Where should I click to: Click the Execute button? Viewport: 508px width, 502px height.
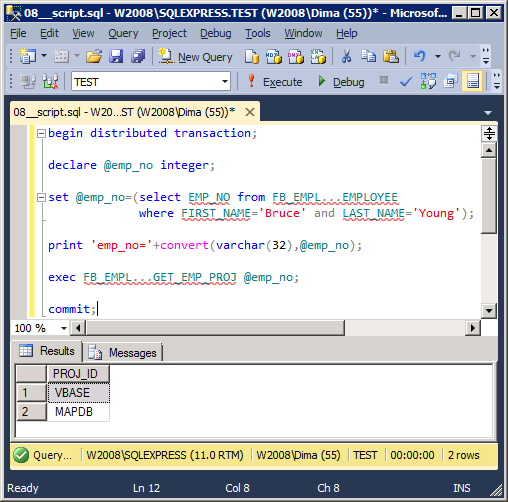(x=275, y=82)
